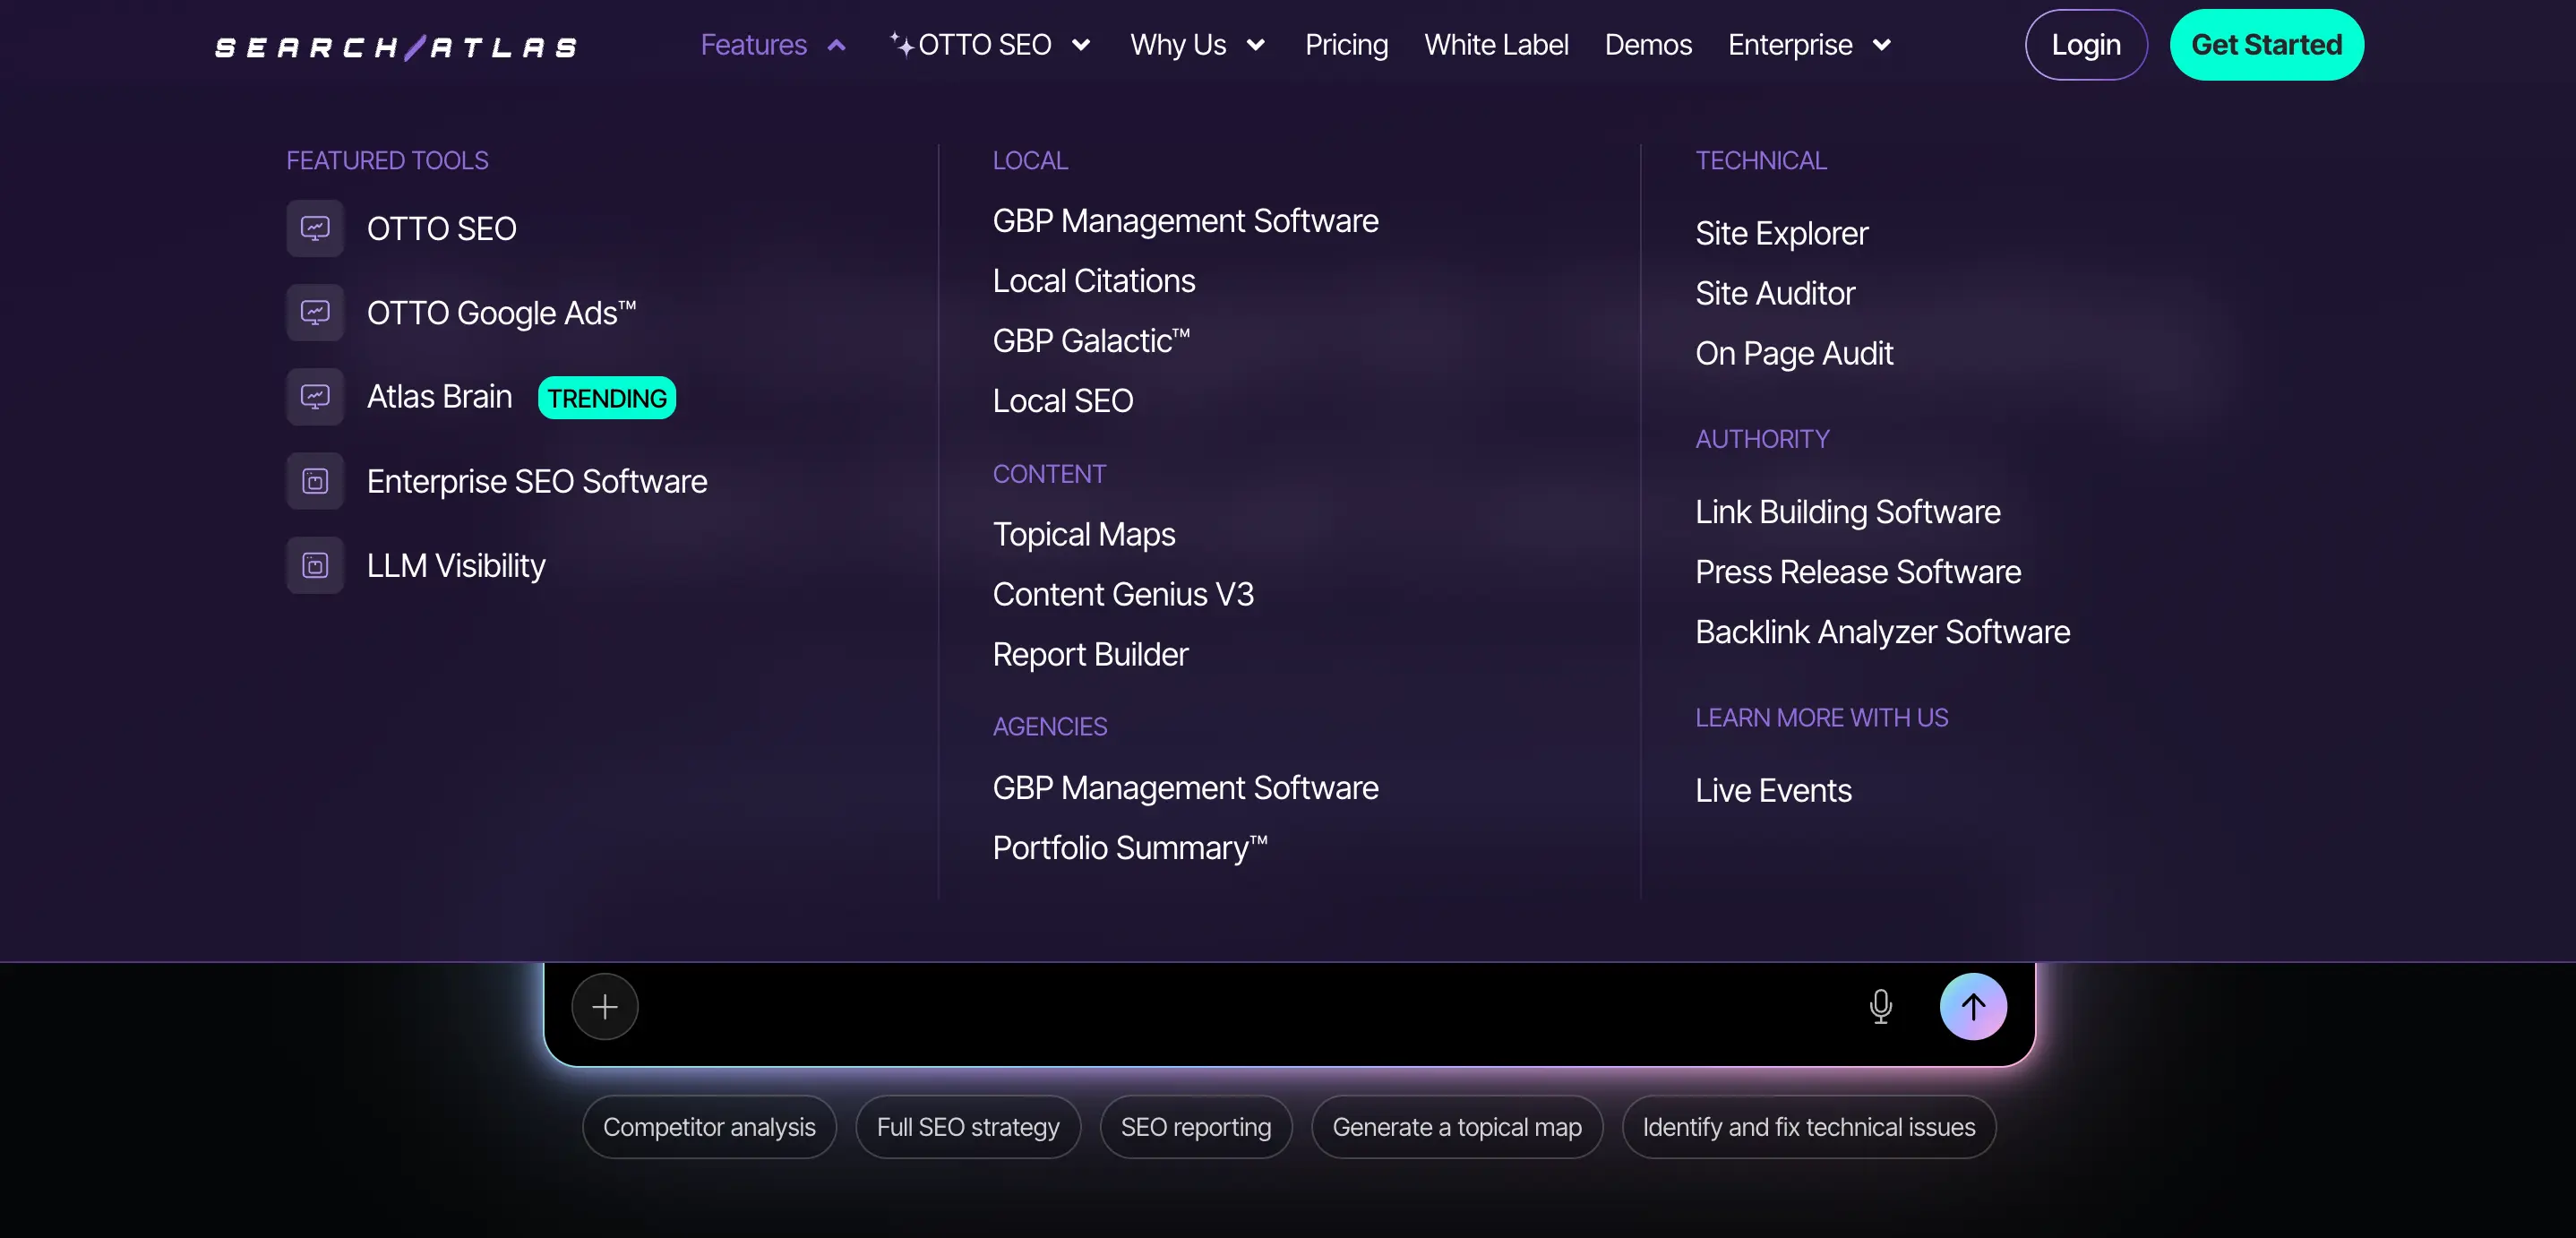Click the OTTO Google Ads icon
The height and width of the screenshot is (1238, 2576).
(x=315, y=313)
